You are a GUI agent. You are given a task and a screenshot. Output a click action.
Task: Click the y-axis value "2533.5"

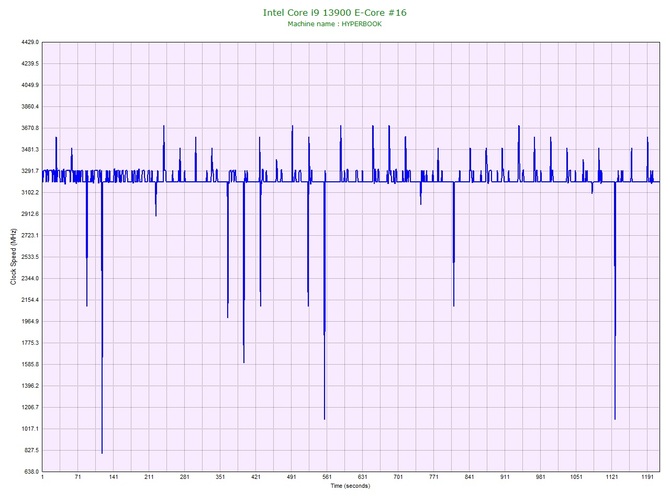click(x=30, y=257)
